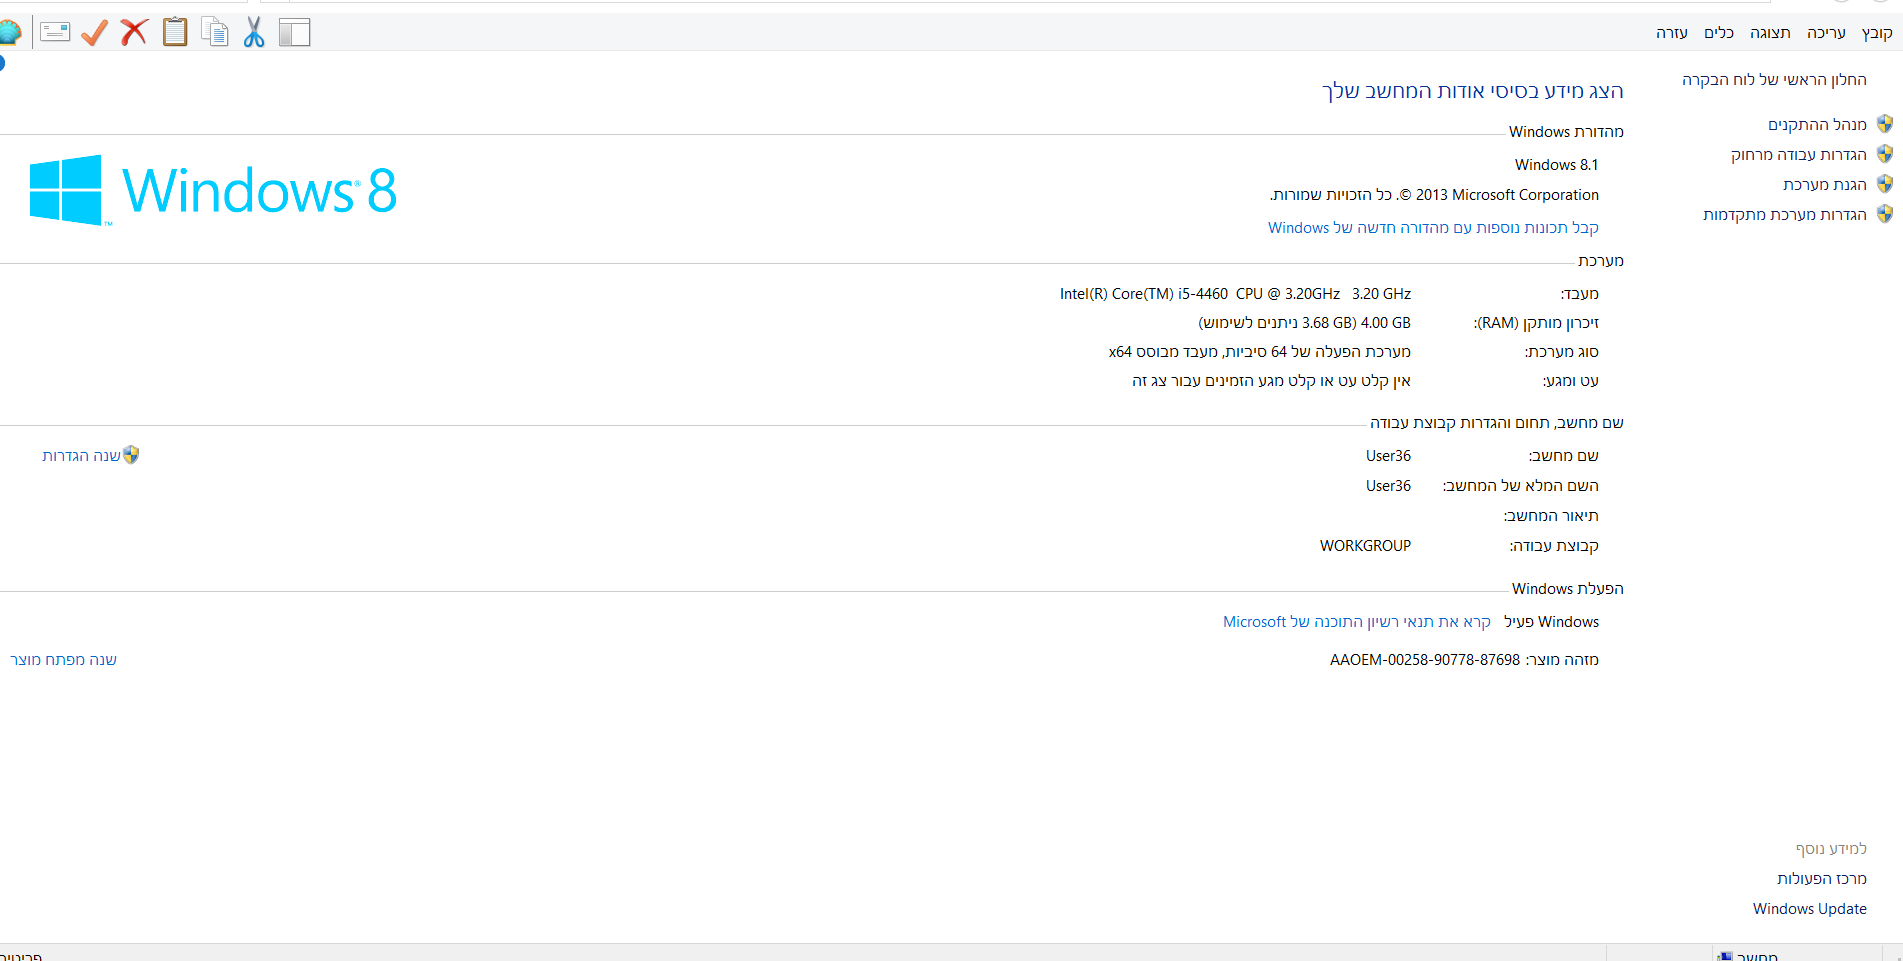The image size is (1903, 961).
Task: Click product ID 'AAOEM-00258-90778-87698'
Action: click(1425, 660)
